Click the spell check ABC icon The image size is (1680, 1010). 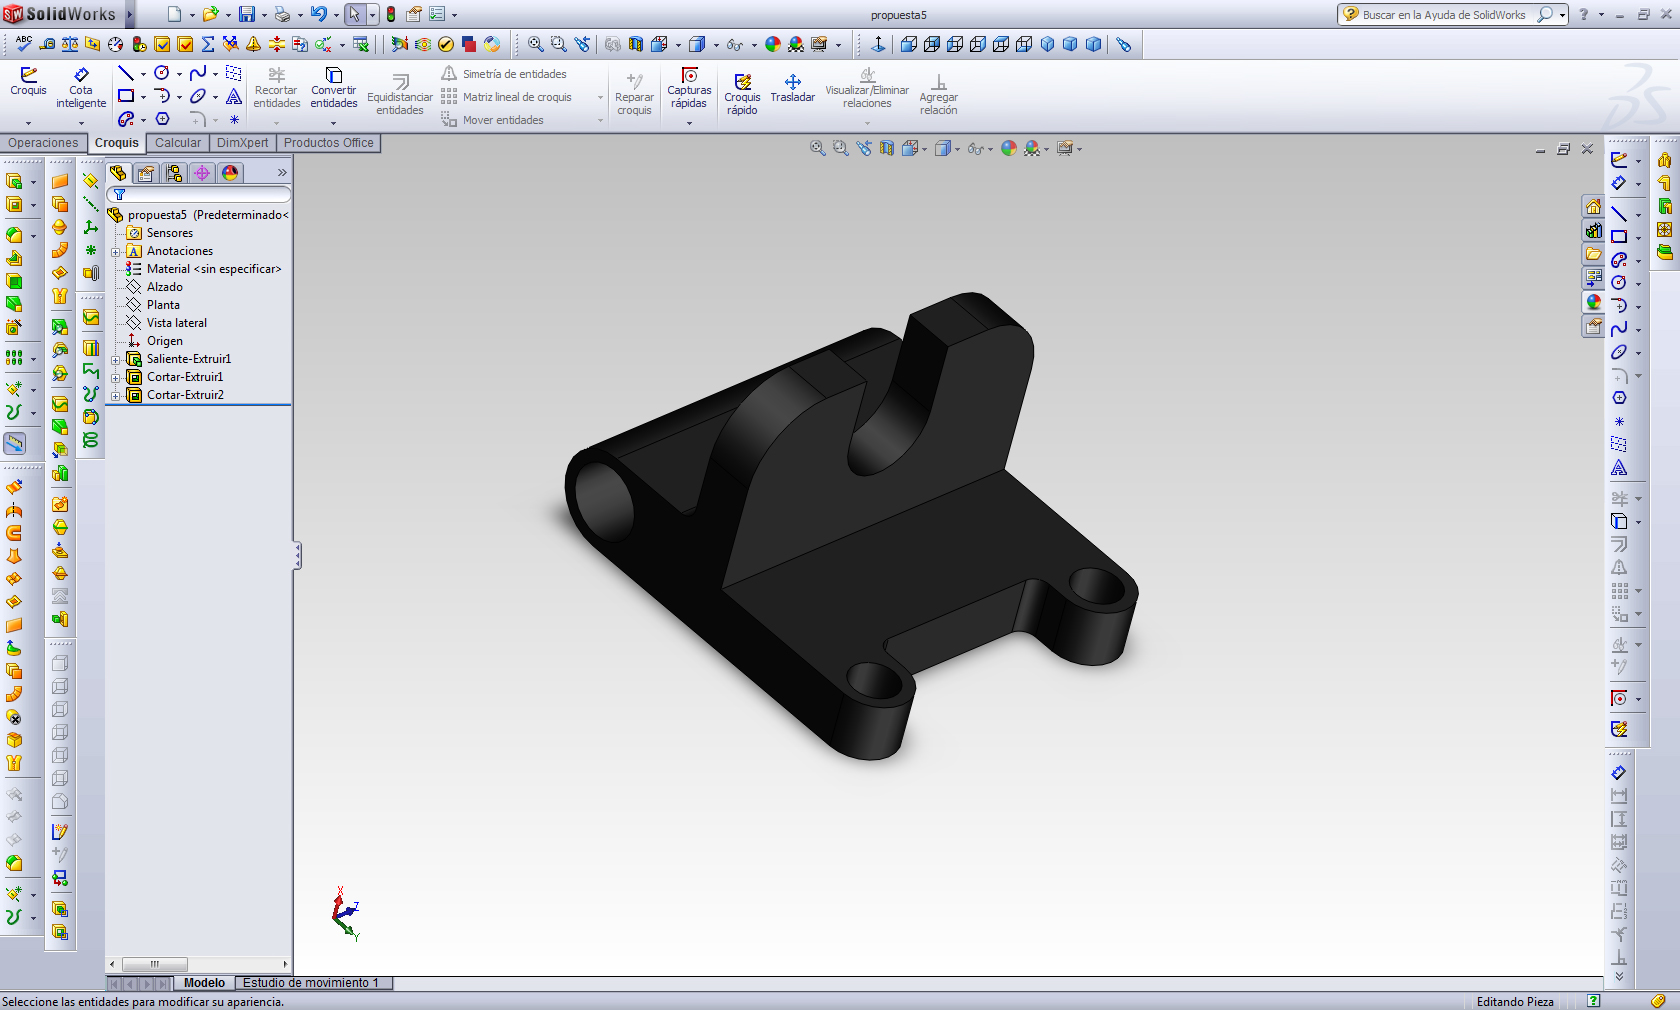tap(23, 44)
